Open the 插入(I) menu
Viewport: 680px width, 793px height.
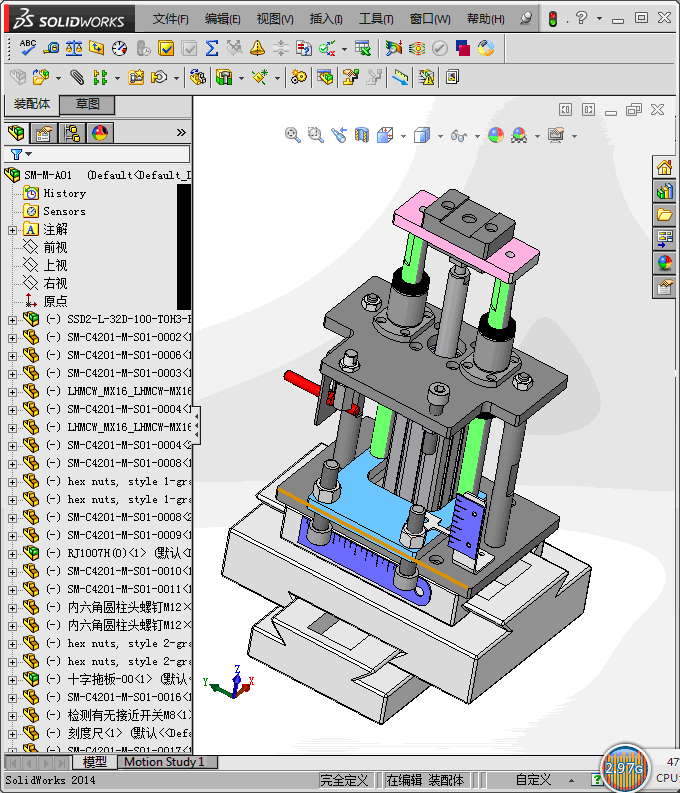(326, 19)
